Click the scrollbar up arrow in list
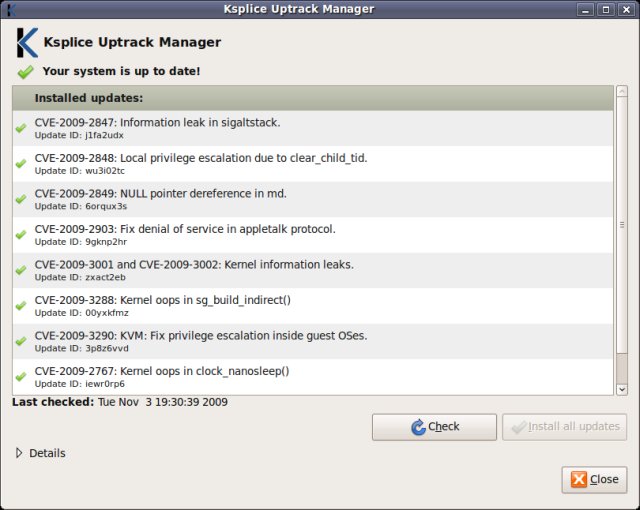Screen dimensions: 640x510 [x=621, y=92]
